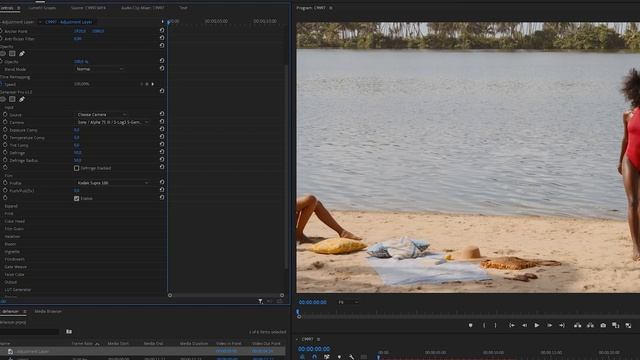Viewport: 640px width, 360px height.
Task: Expand the Film Grain group
Action: tap(14, 229)
